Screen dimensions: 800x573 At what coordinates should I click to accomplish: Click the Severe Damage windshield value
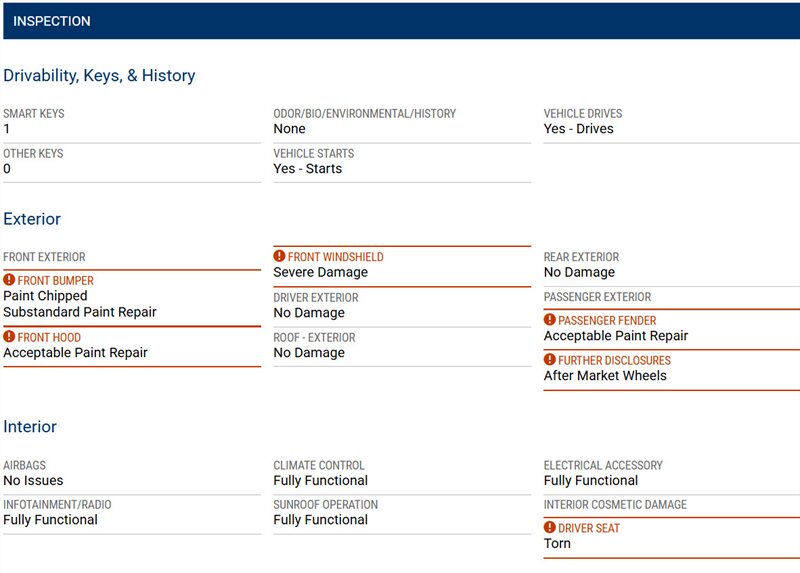(321, 272)
